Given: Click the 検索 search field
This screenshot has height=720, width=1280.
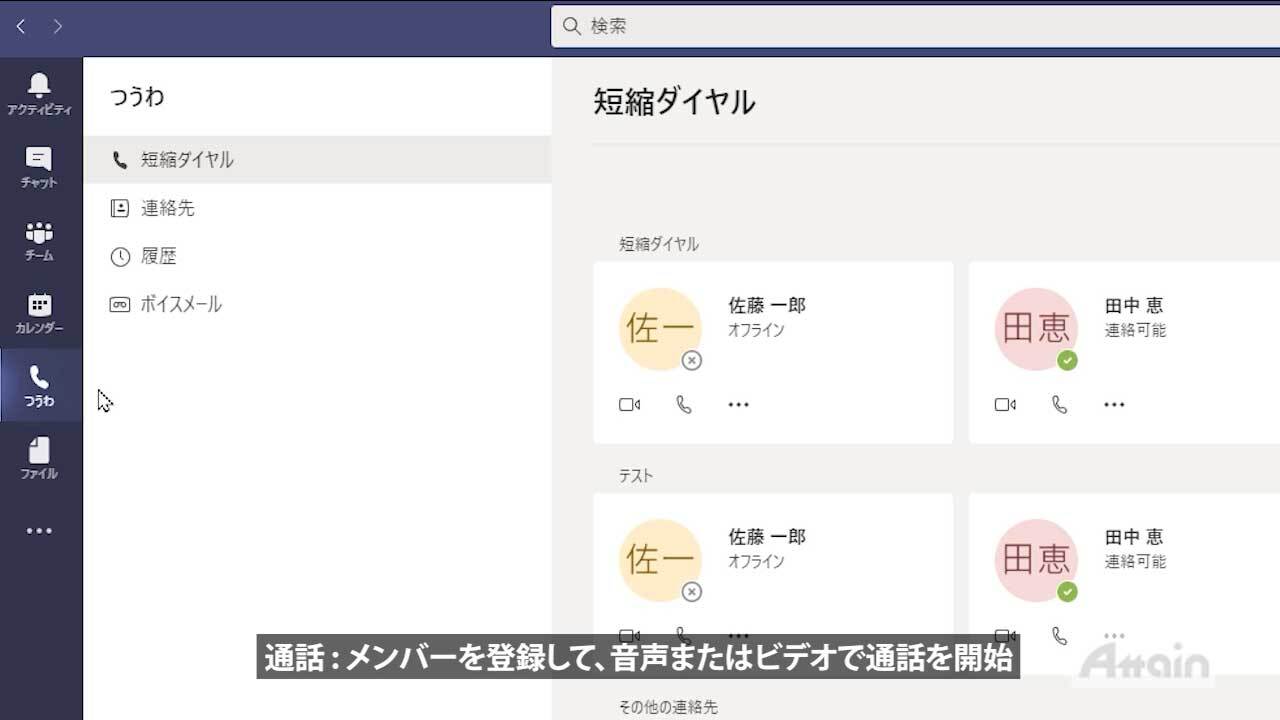Looking at the screenshot, I should tap(900, 27).
